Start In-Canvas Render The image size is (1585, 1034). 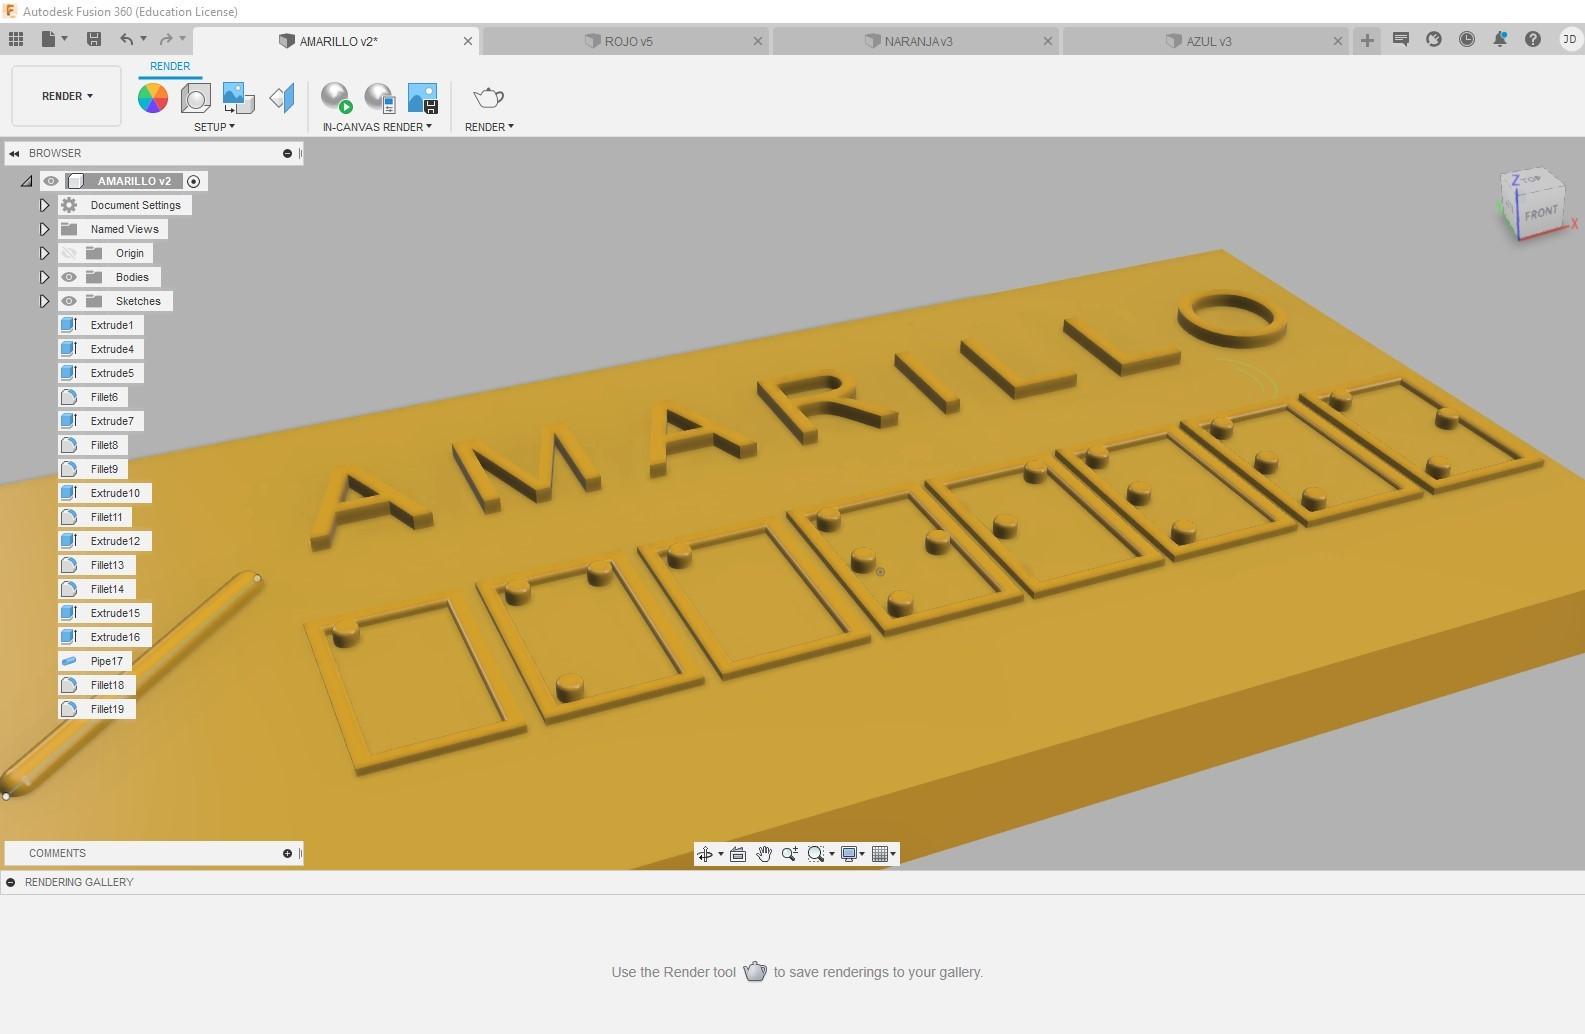tap(336, 97)
